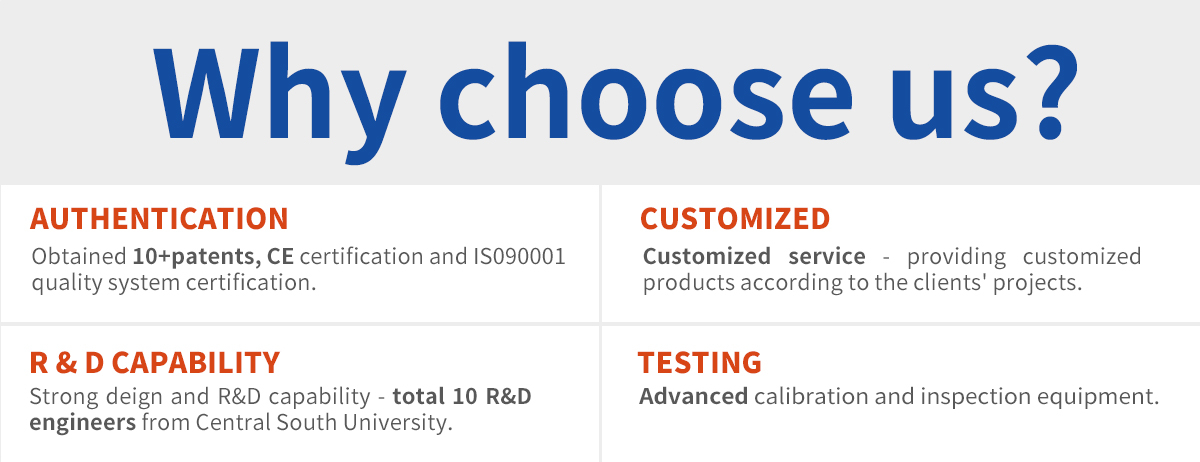
Task: Click the CUSTOMIZED section heading
Action: [735, 219]
